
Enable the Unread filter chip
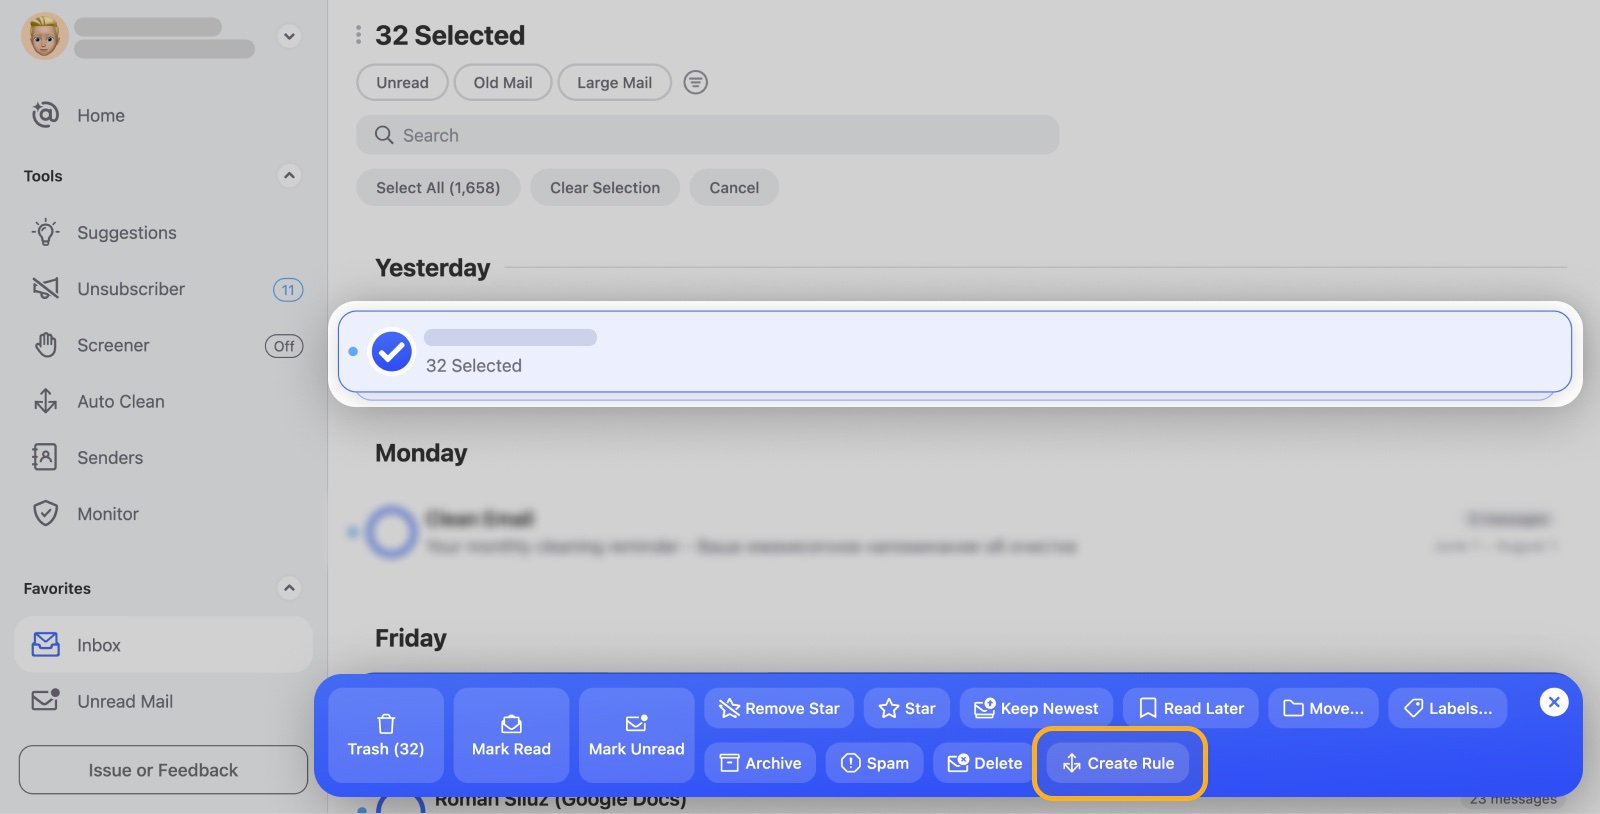pos(401,82)
